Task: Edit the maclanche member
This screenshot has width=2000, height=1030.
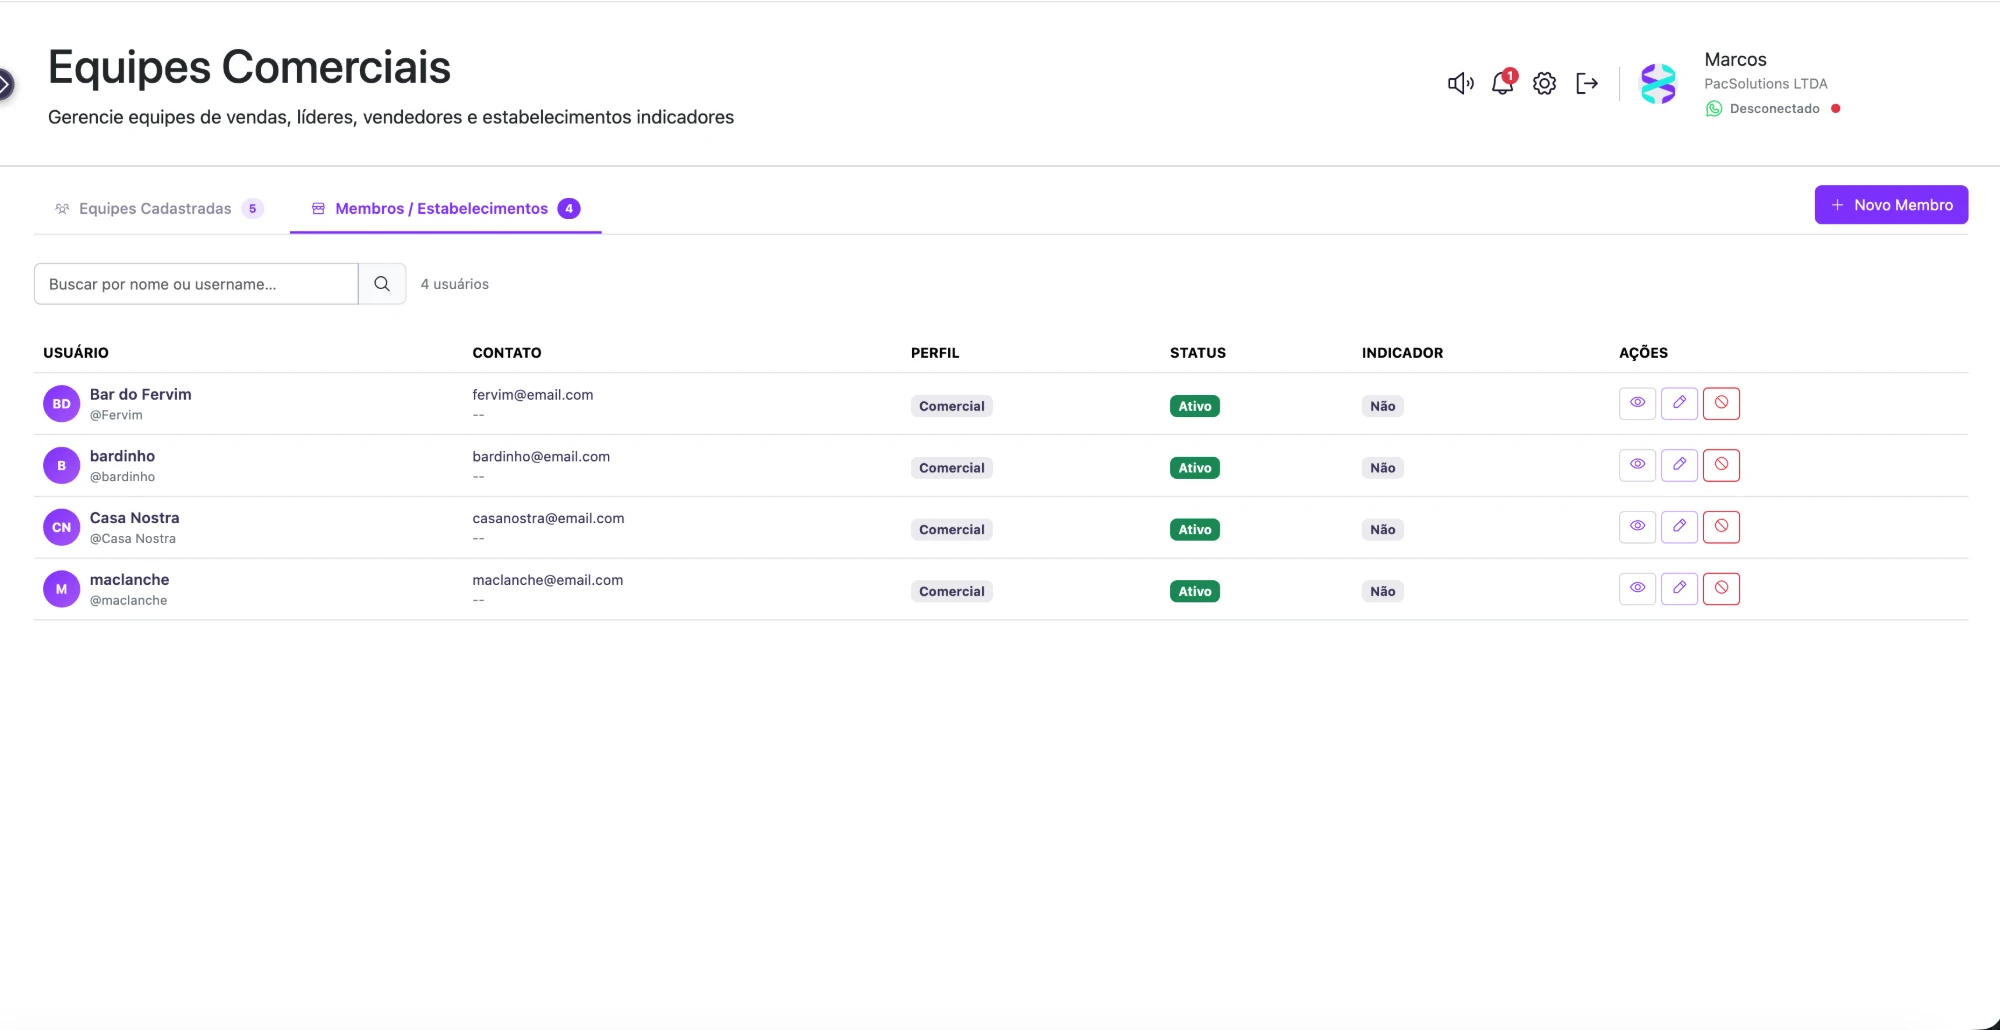Action: click(x=1680, y=589)
